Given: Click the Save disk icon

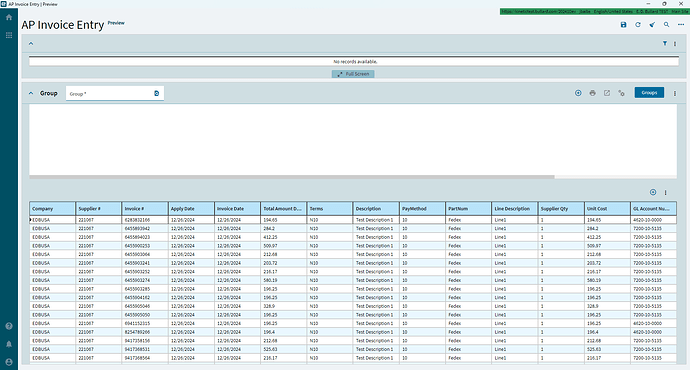Looking at the screenshot, I should tap(623, 25).
